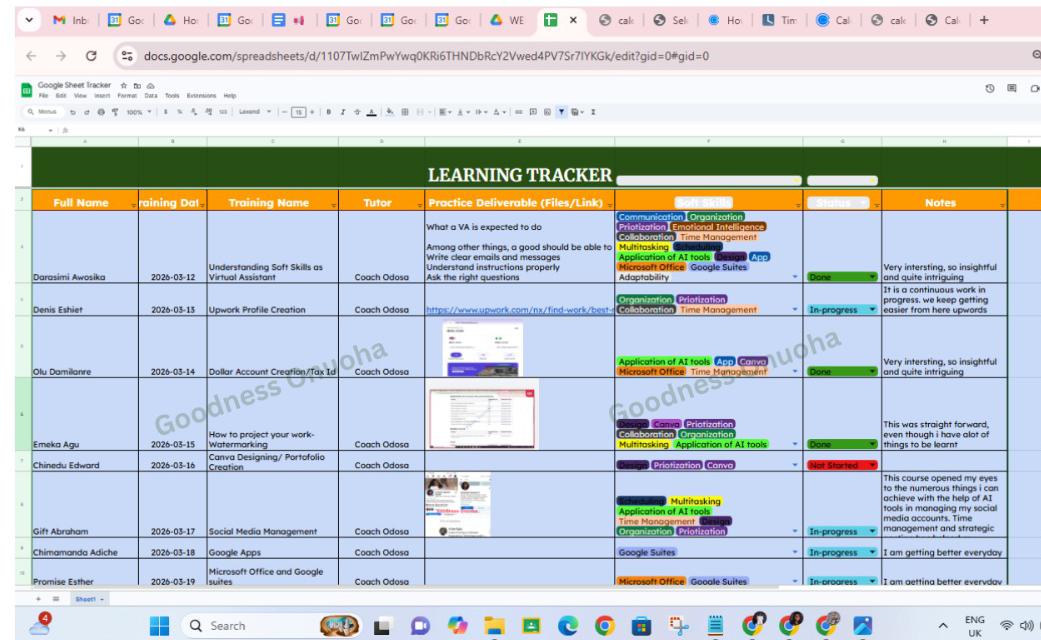Viewport: 1041px width, 640px height.
Task: Apply percent format from toolbar
Action: 179,112
